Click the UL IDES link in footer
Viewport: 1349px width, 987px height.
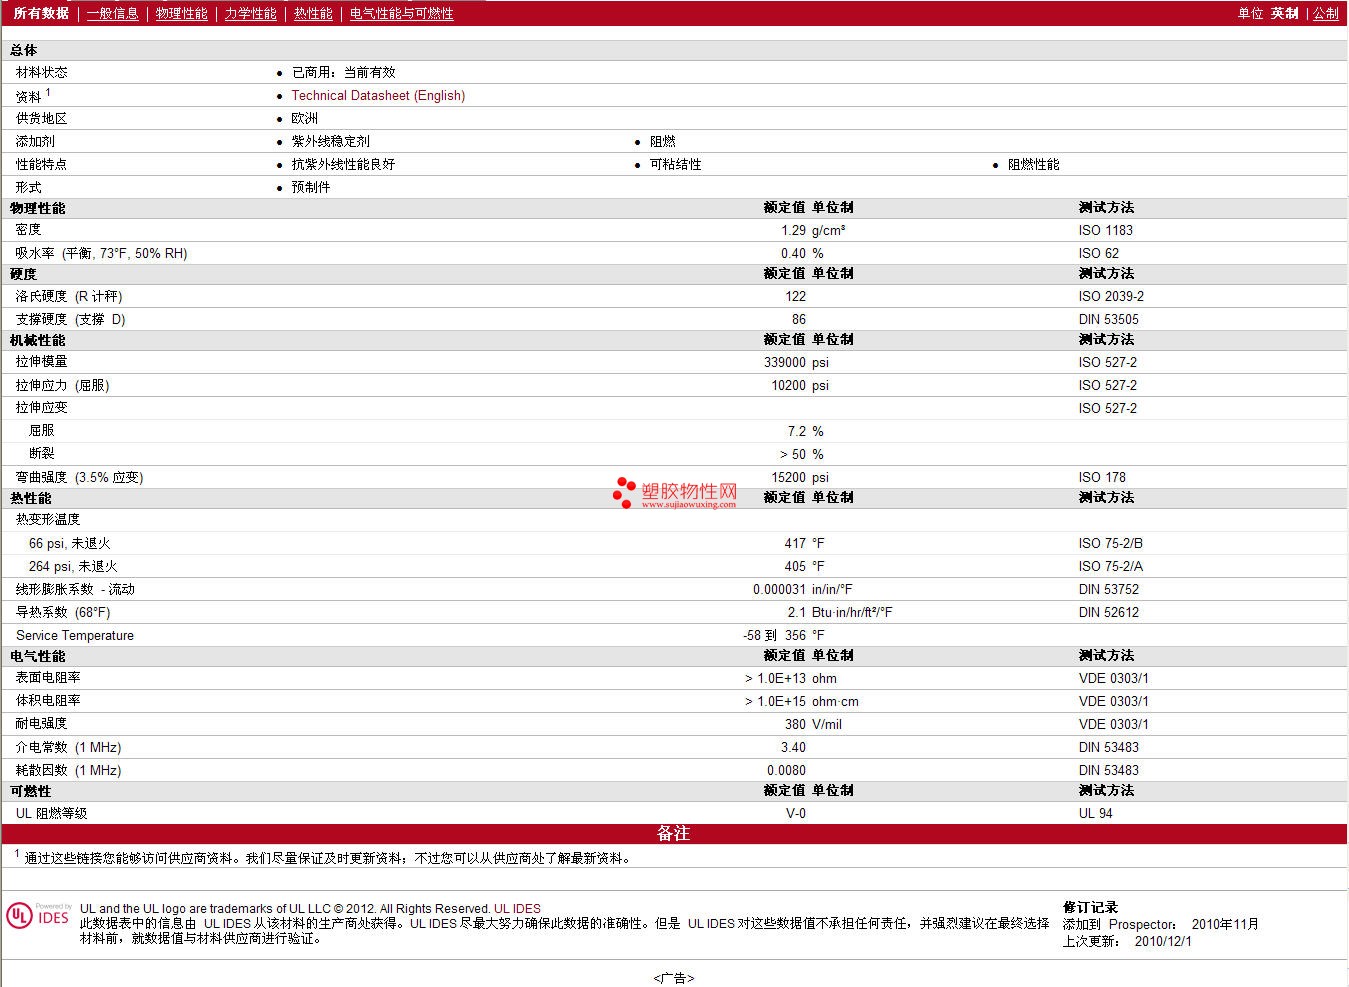[x=517, y=909]
